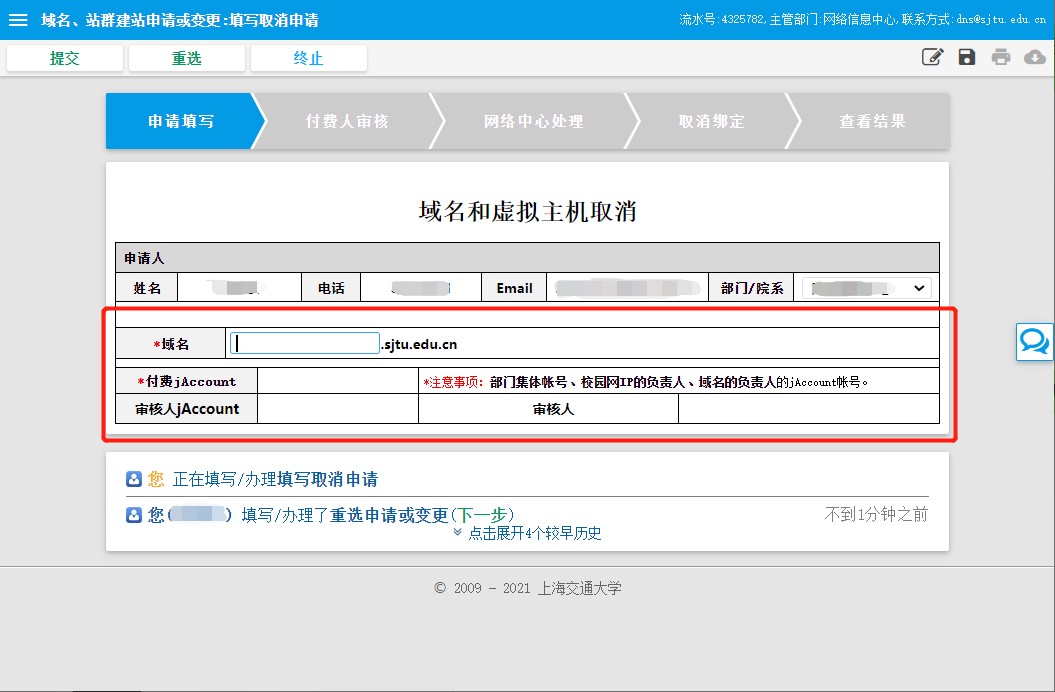Click the 域名和虚拟主机取消 heading
Image resolution: width=1055 pixels, height=692 pixels.
pos(528,211)
